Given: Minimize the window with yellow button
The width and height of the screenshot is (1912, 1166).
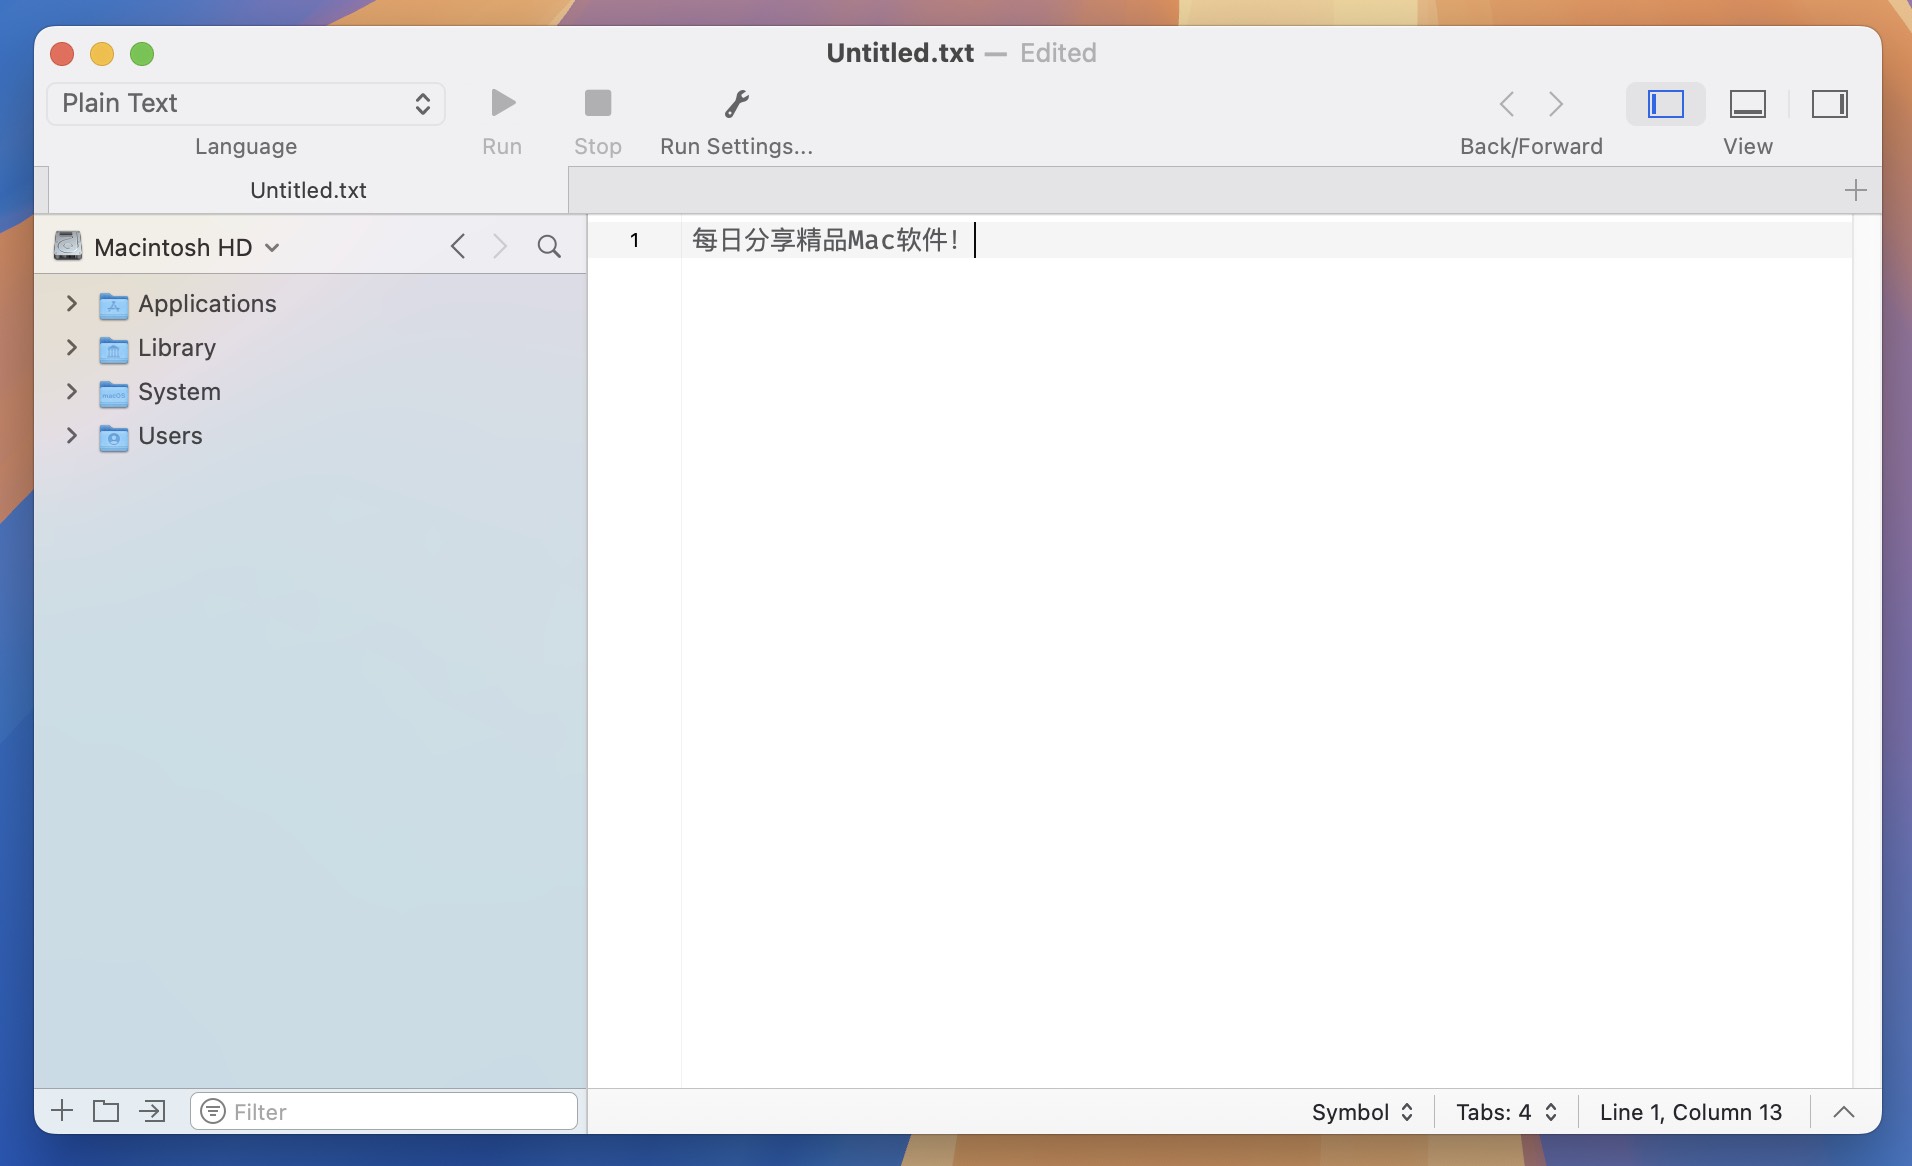Looking at the screenshot, I should 102,54.
